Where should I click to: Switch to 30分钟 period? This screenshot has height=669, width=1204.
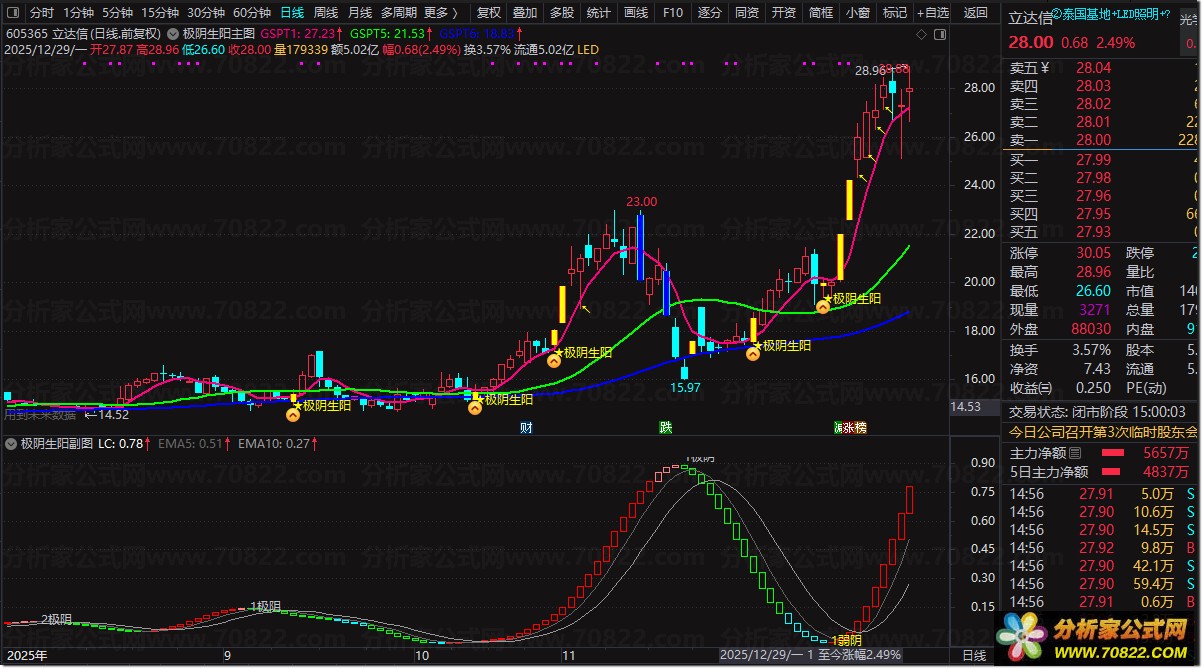pyautogui.click(x=206, y=13)
